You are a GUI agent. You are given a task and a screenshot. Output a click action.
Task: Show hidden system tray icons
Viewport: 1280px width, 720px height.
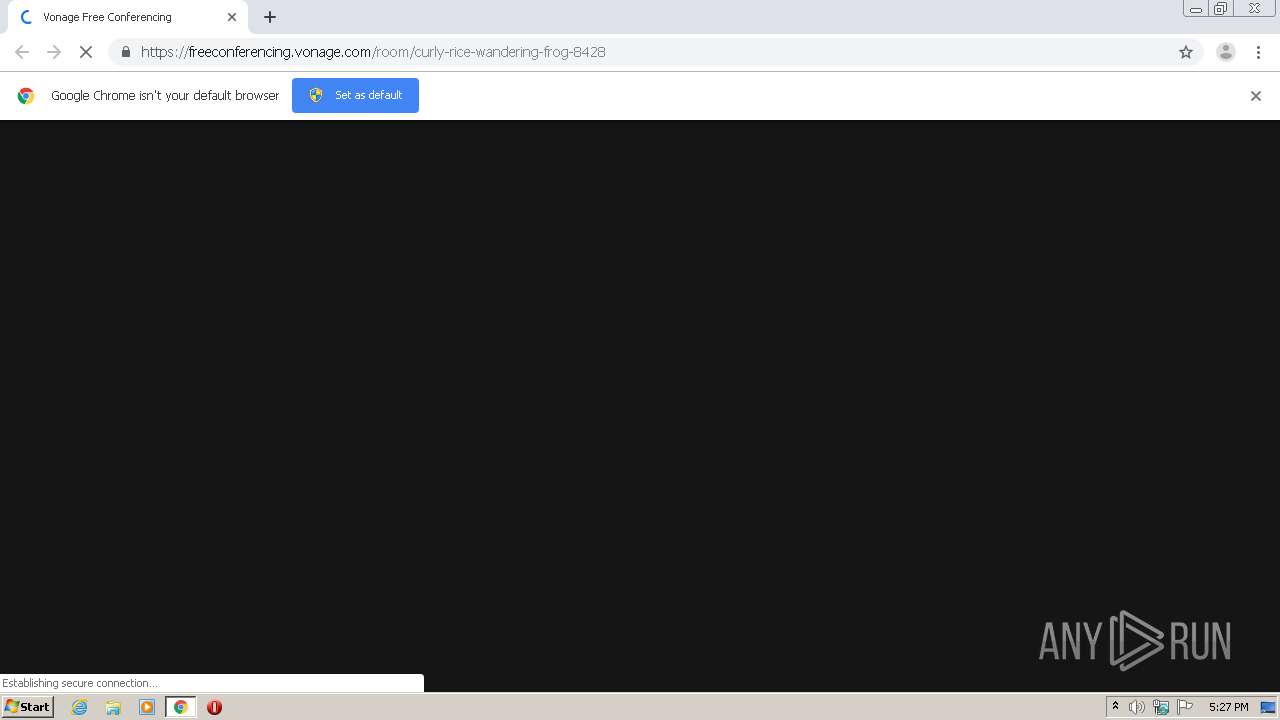pos(1115,707)
